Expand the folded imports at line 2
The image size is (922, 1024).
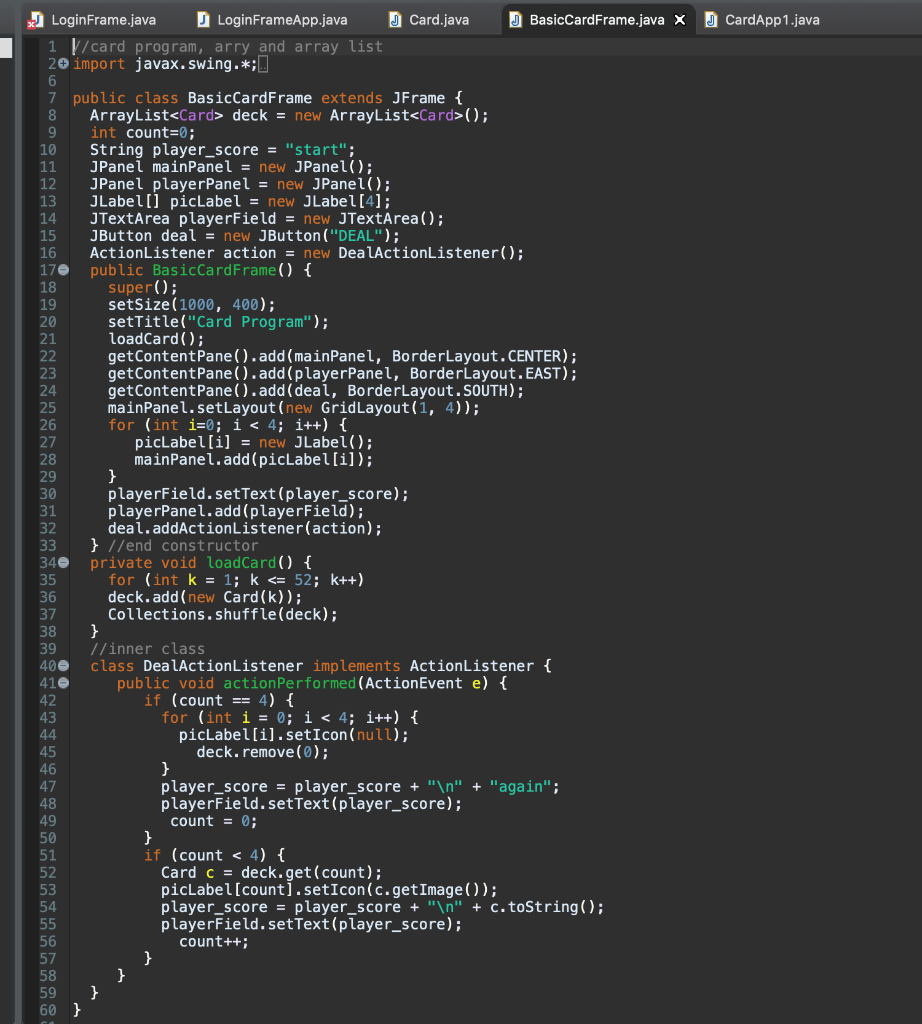(63, 64)
